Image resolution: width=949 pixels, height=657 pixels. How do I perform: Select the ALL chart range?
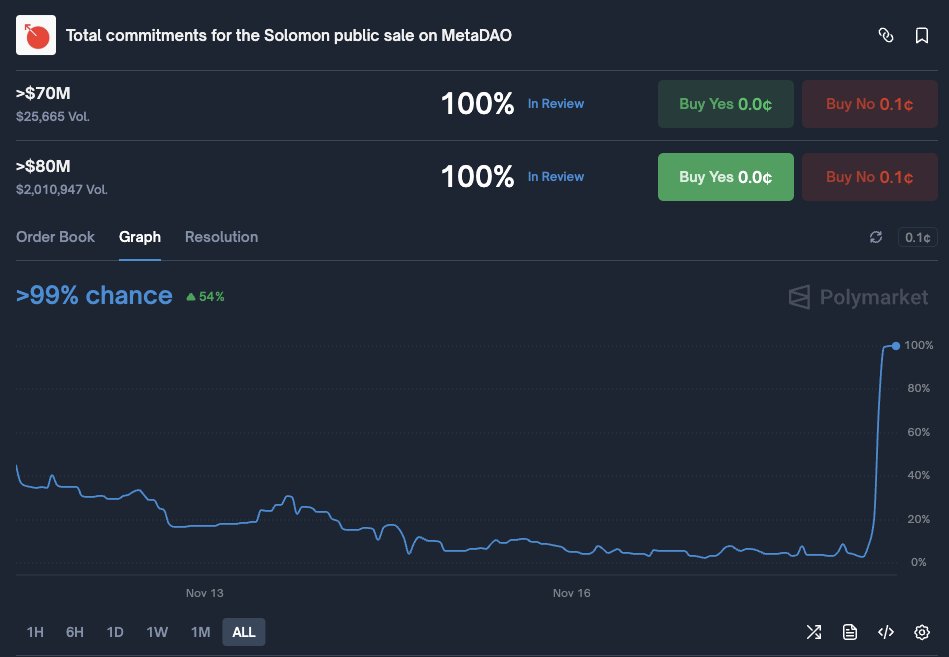(244, 632)
